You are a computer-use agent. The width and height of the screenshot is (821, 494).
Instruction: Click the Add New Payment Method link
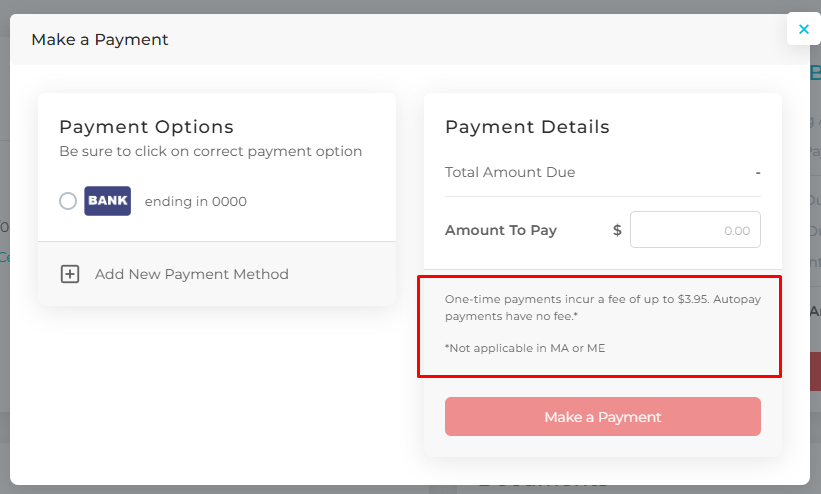(x=191, y=274)
